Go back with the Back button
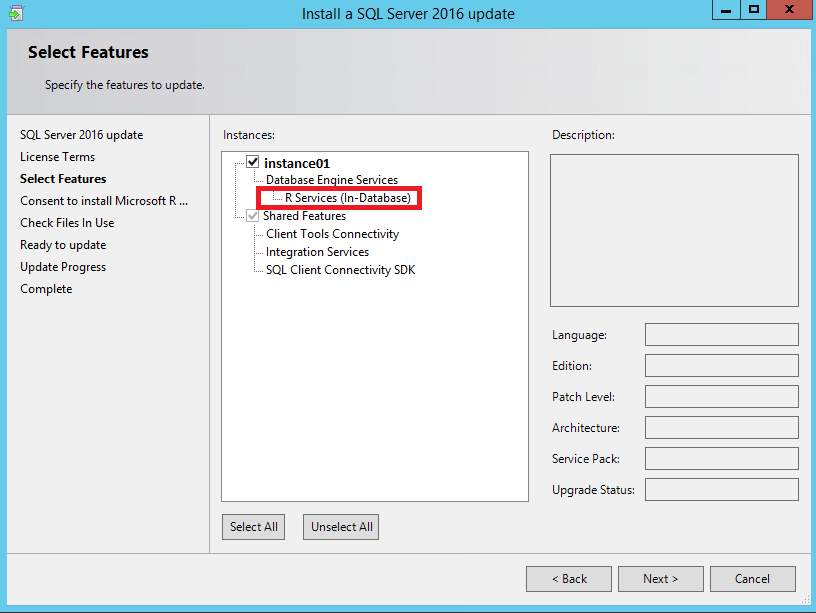The height and width of the screenshot is (613, 816). (569, 579)
